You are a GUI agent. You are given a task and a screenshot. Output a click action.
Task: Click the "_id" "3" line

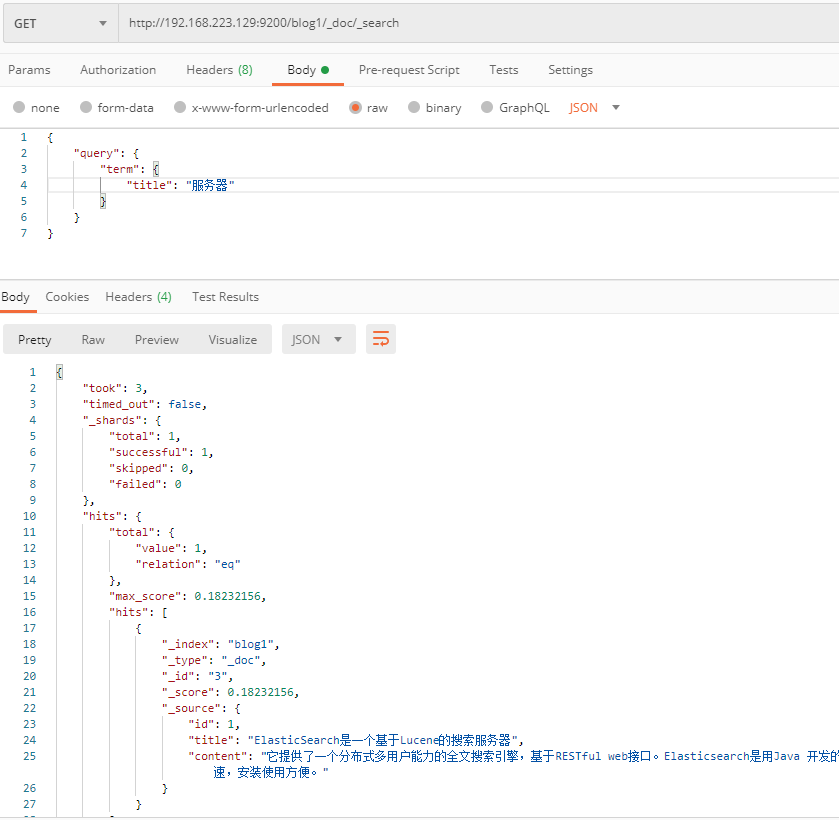point(197,677)
